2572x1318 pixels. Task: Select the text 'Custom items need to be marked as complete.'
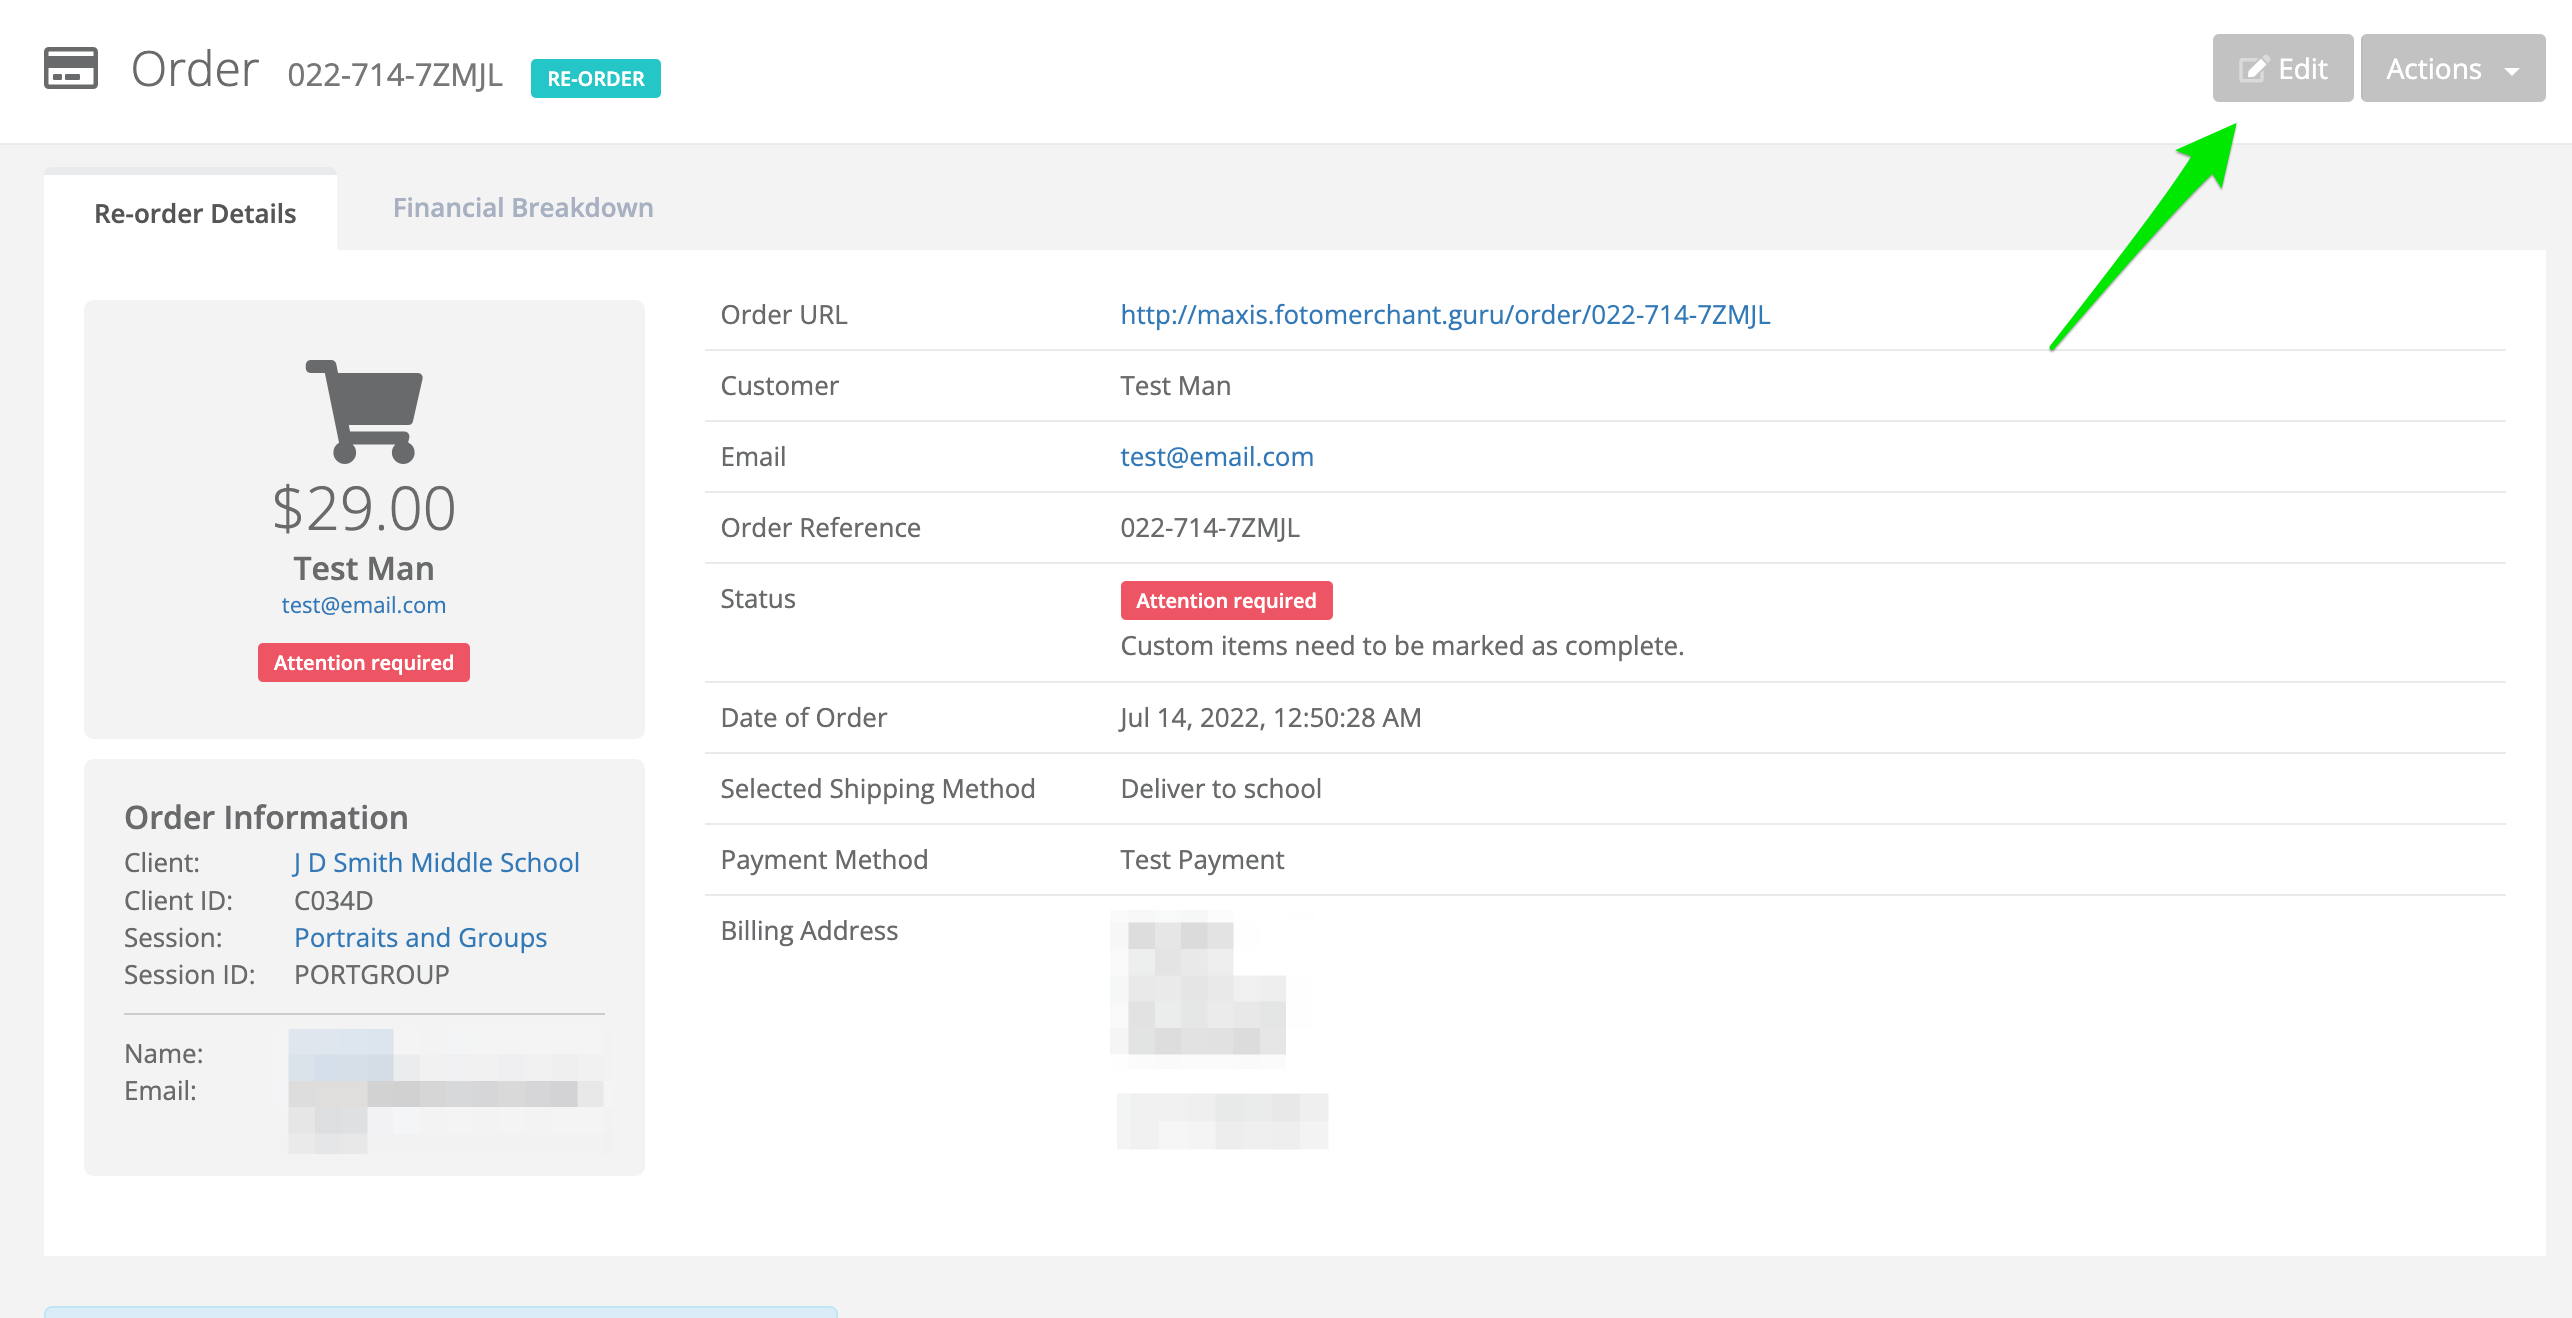tap(1402, 645)
